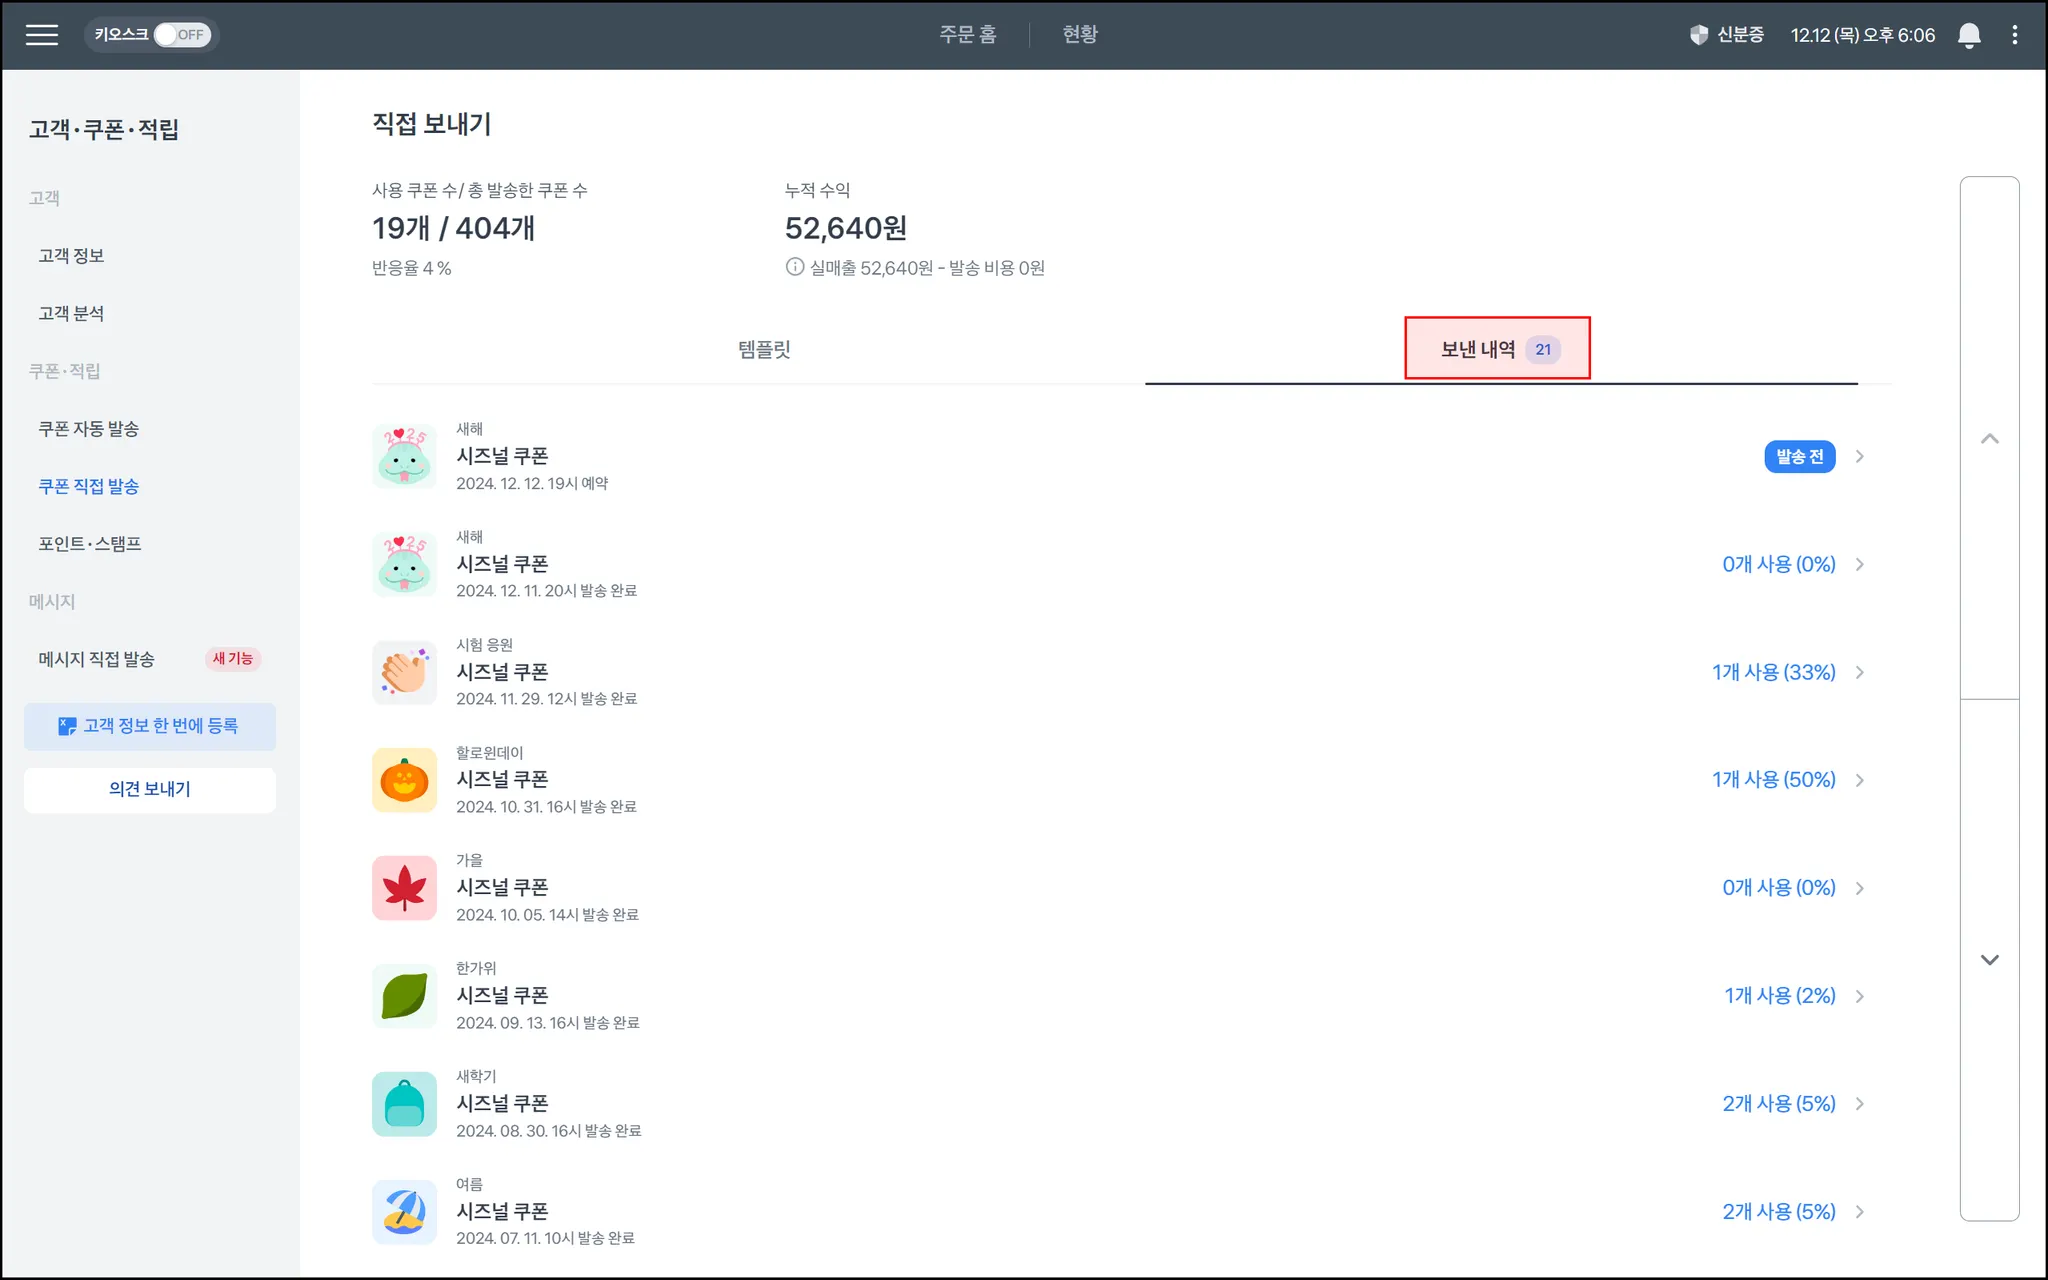Click the clapping hands 시험 응원 icon
The height and width of the screenshot is (1280, 2048).
[404, 672]
